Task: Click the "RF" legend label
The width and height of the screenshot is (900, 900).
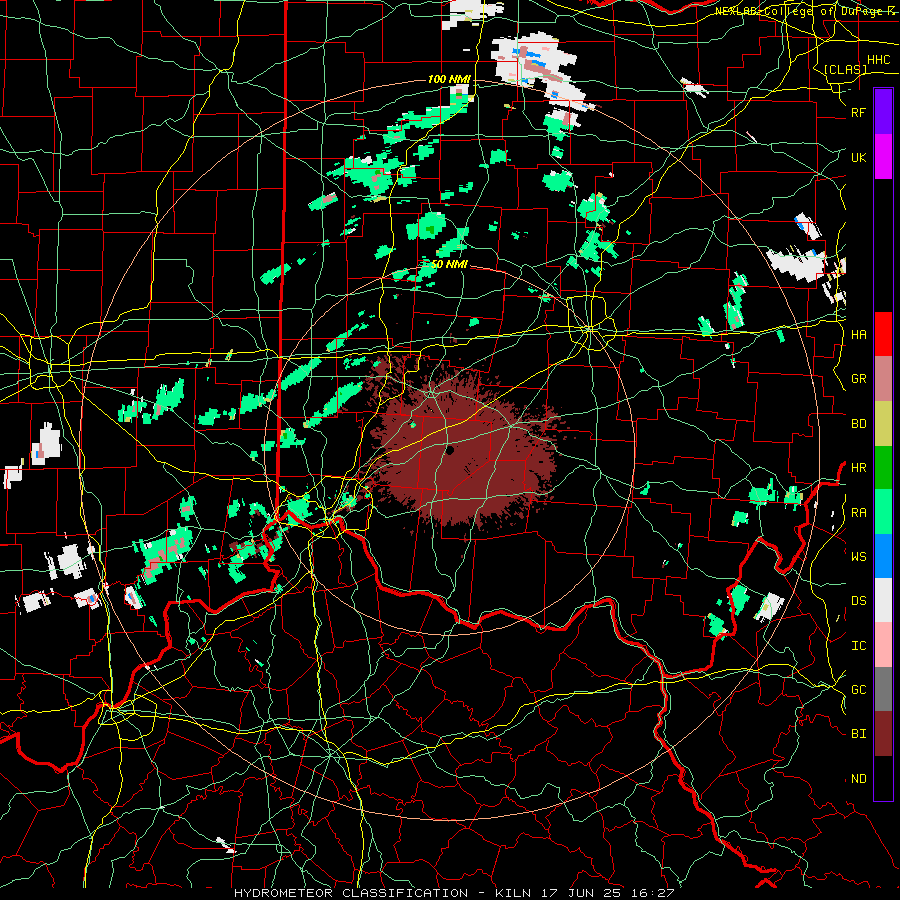Action: 858,112
